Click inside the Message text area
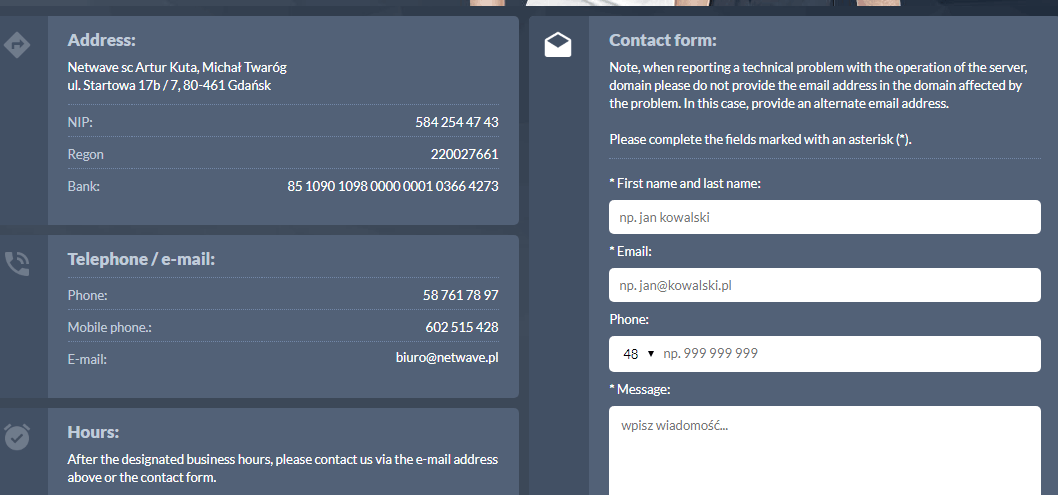 (825, 450)
